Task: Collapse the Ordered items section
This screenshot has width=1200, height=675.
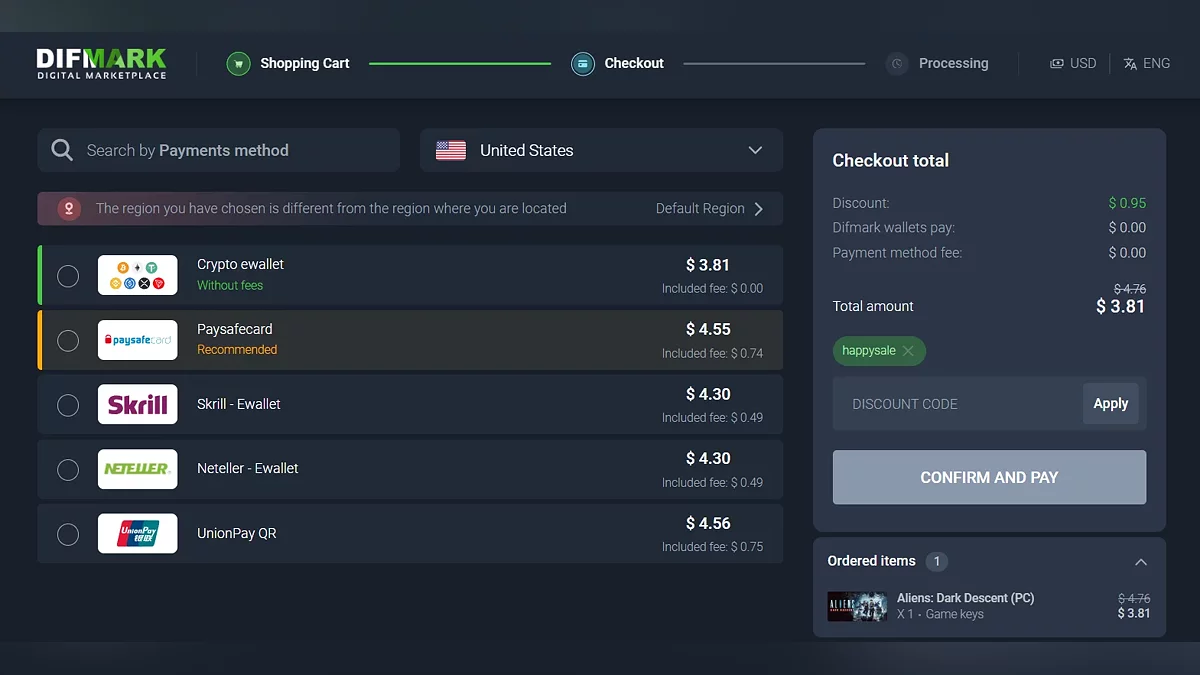Action: point(1141,562)
